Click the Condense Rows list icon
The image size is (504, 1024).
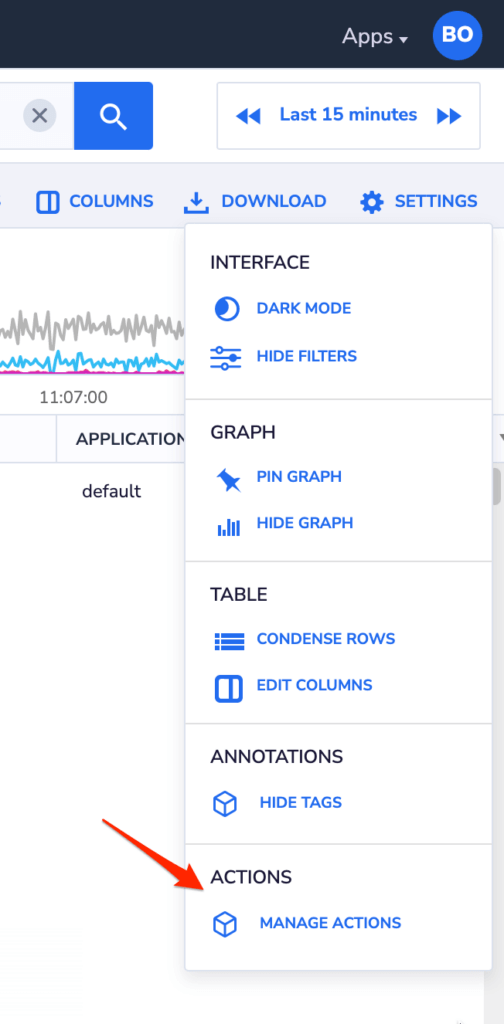tap(228, 641)
